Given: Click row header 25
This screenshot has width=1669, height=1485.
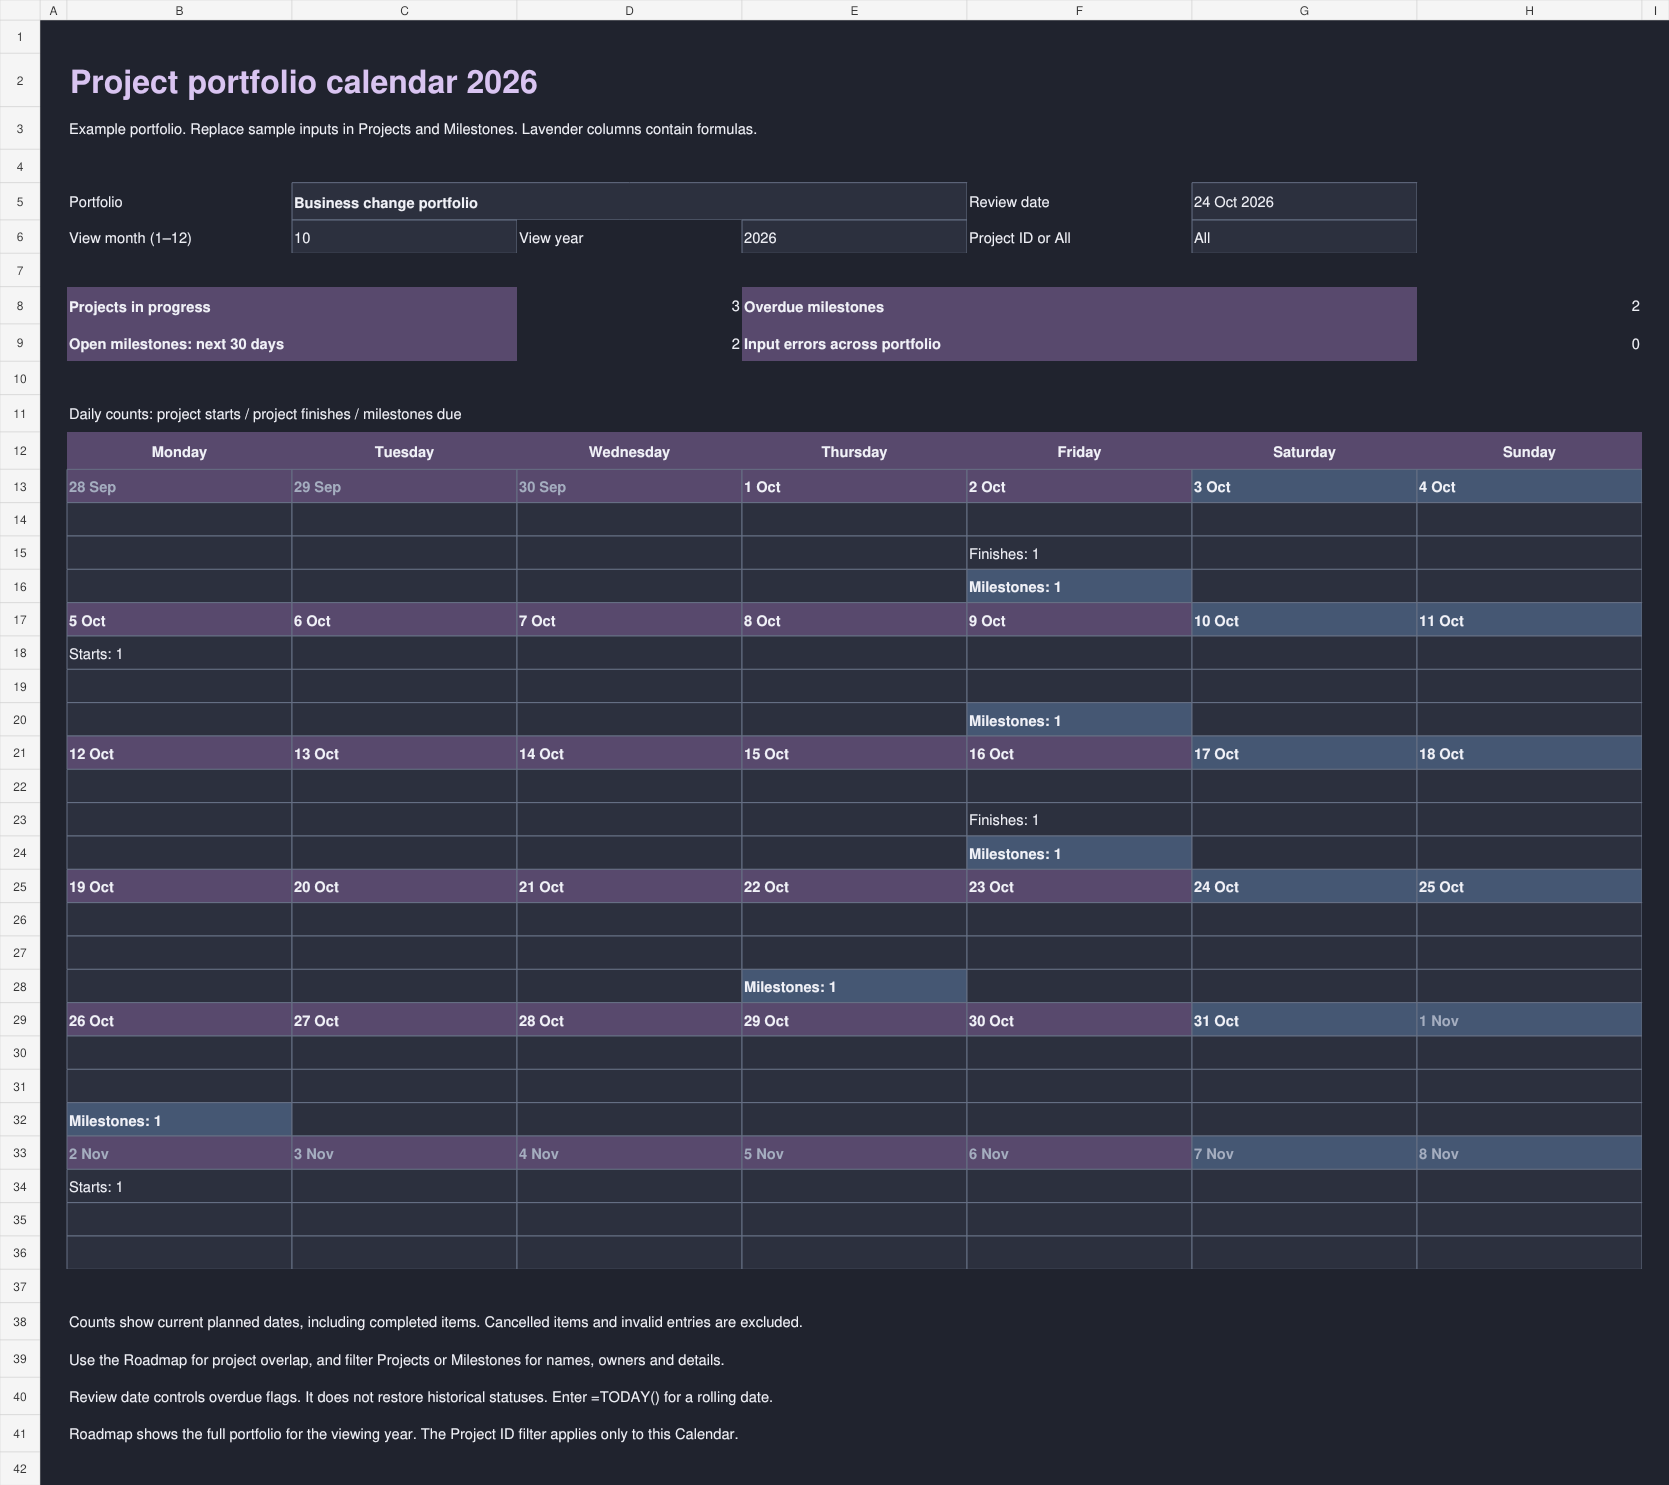Looking at the screenshot, I should [20, 886].
